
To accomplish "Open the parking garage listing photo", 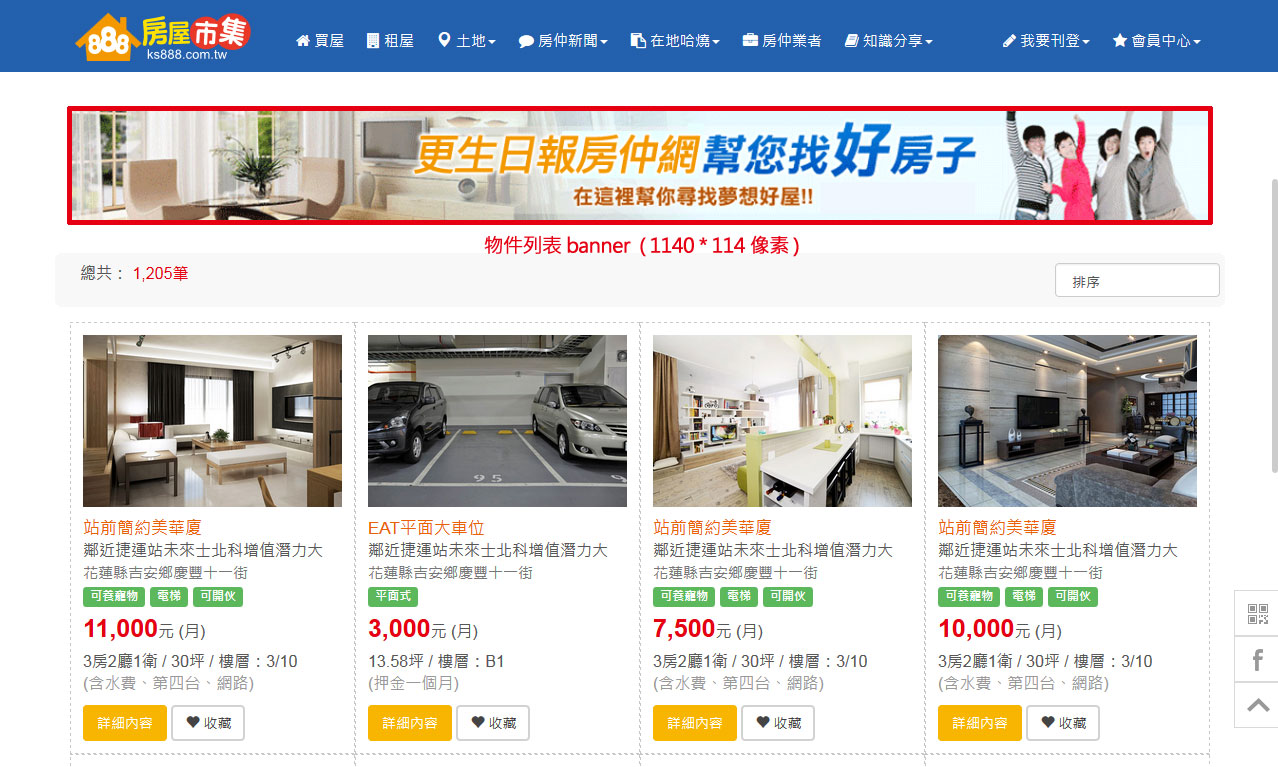I will tap(497, 421).
